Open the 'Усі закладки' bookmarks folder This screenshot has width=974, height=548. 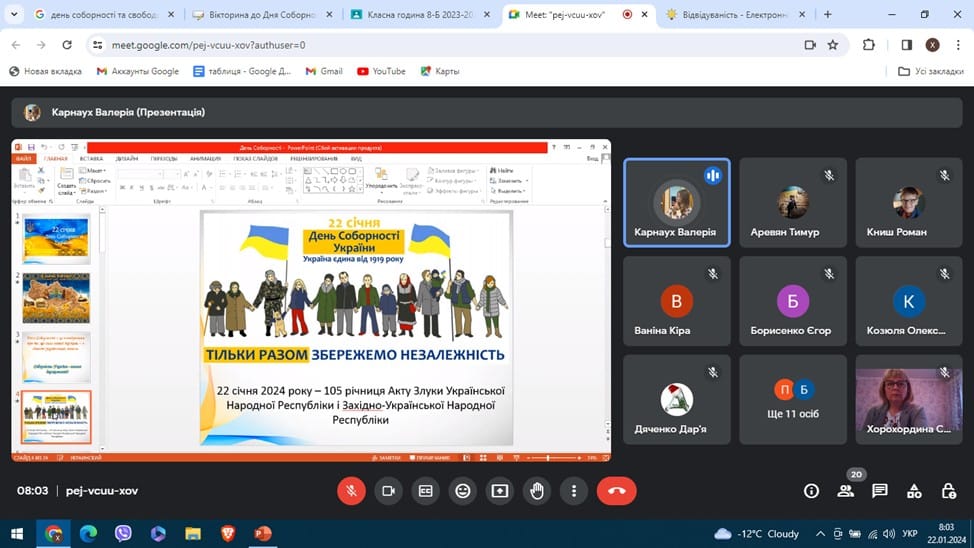click(x=930, y=71)
